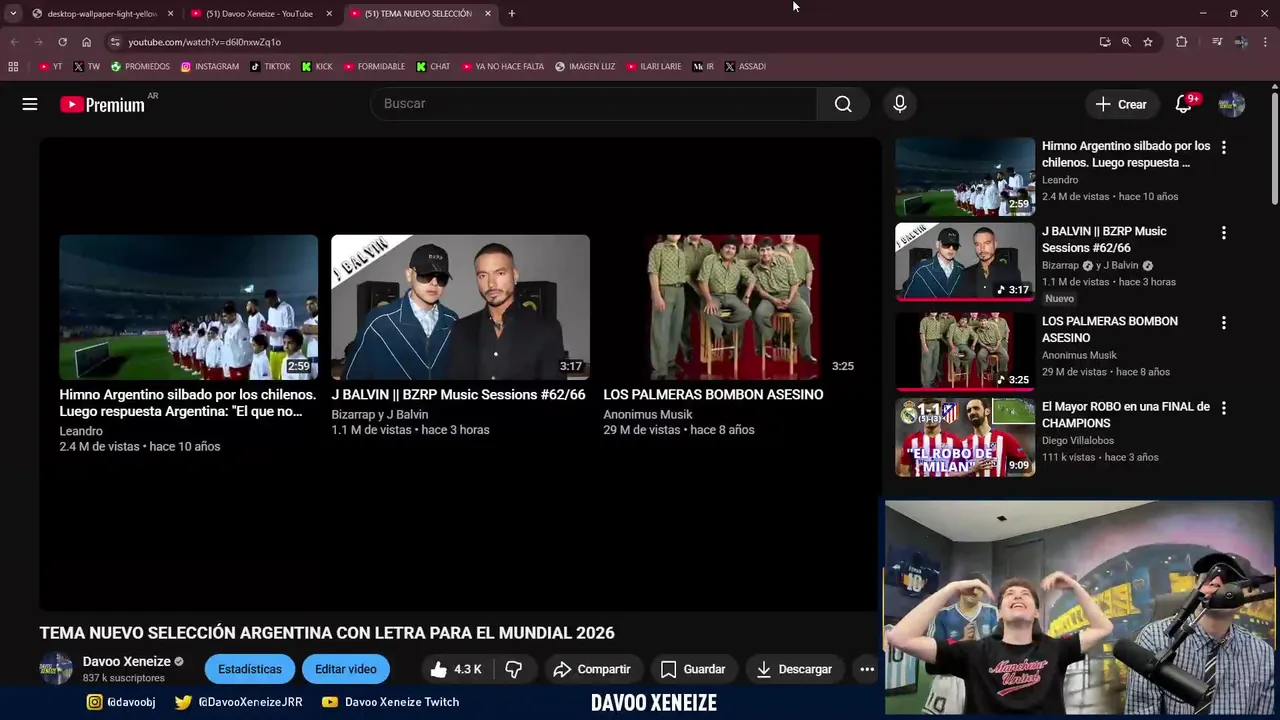
Task: Go to browser home page icon
Action: (87, 42)
